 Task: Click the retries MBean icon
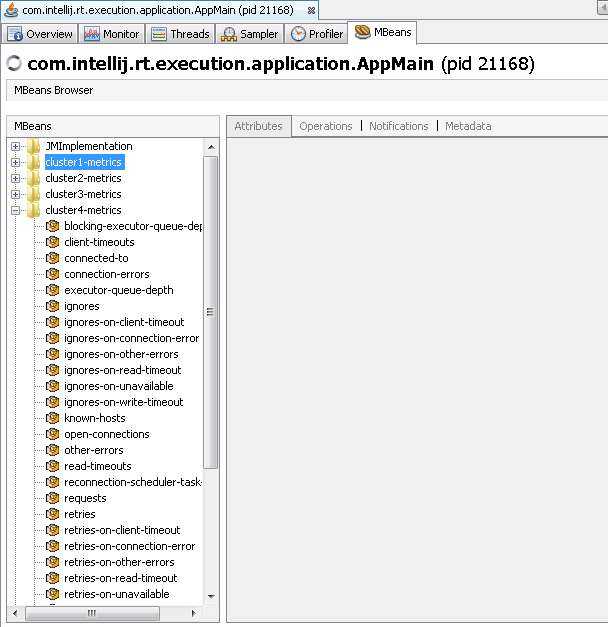[53, 514]
